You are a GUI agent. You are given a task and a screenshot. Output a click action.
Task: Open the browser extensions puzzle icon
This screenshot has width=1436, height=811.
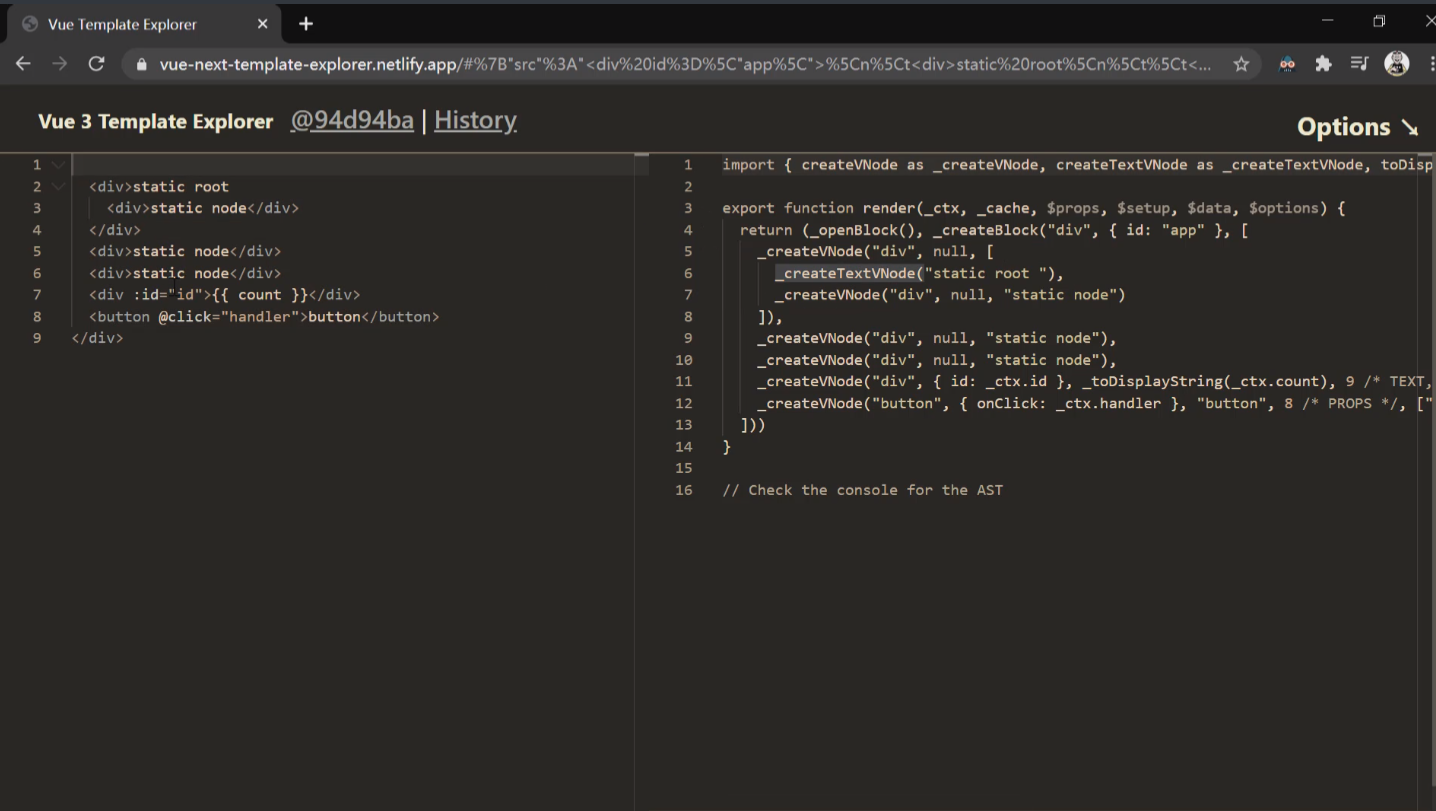click(x=1324, y=64)
